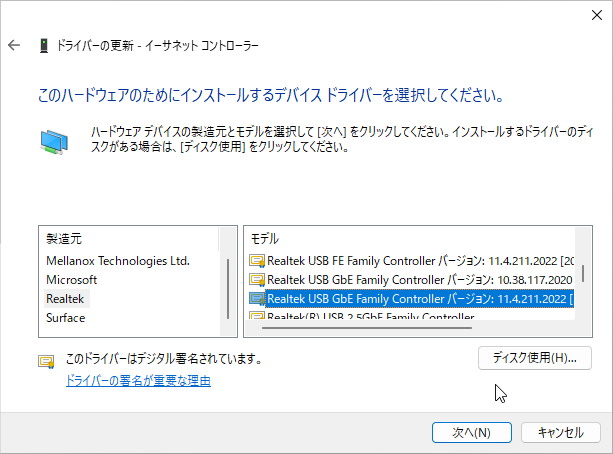Click the Realtek USB FE driver icon
Image resolution: width=613 pixels, height=454 pixels.
pyautogui.click(x=256, y=260)
